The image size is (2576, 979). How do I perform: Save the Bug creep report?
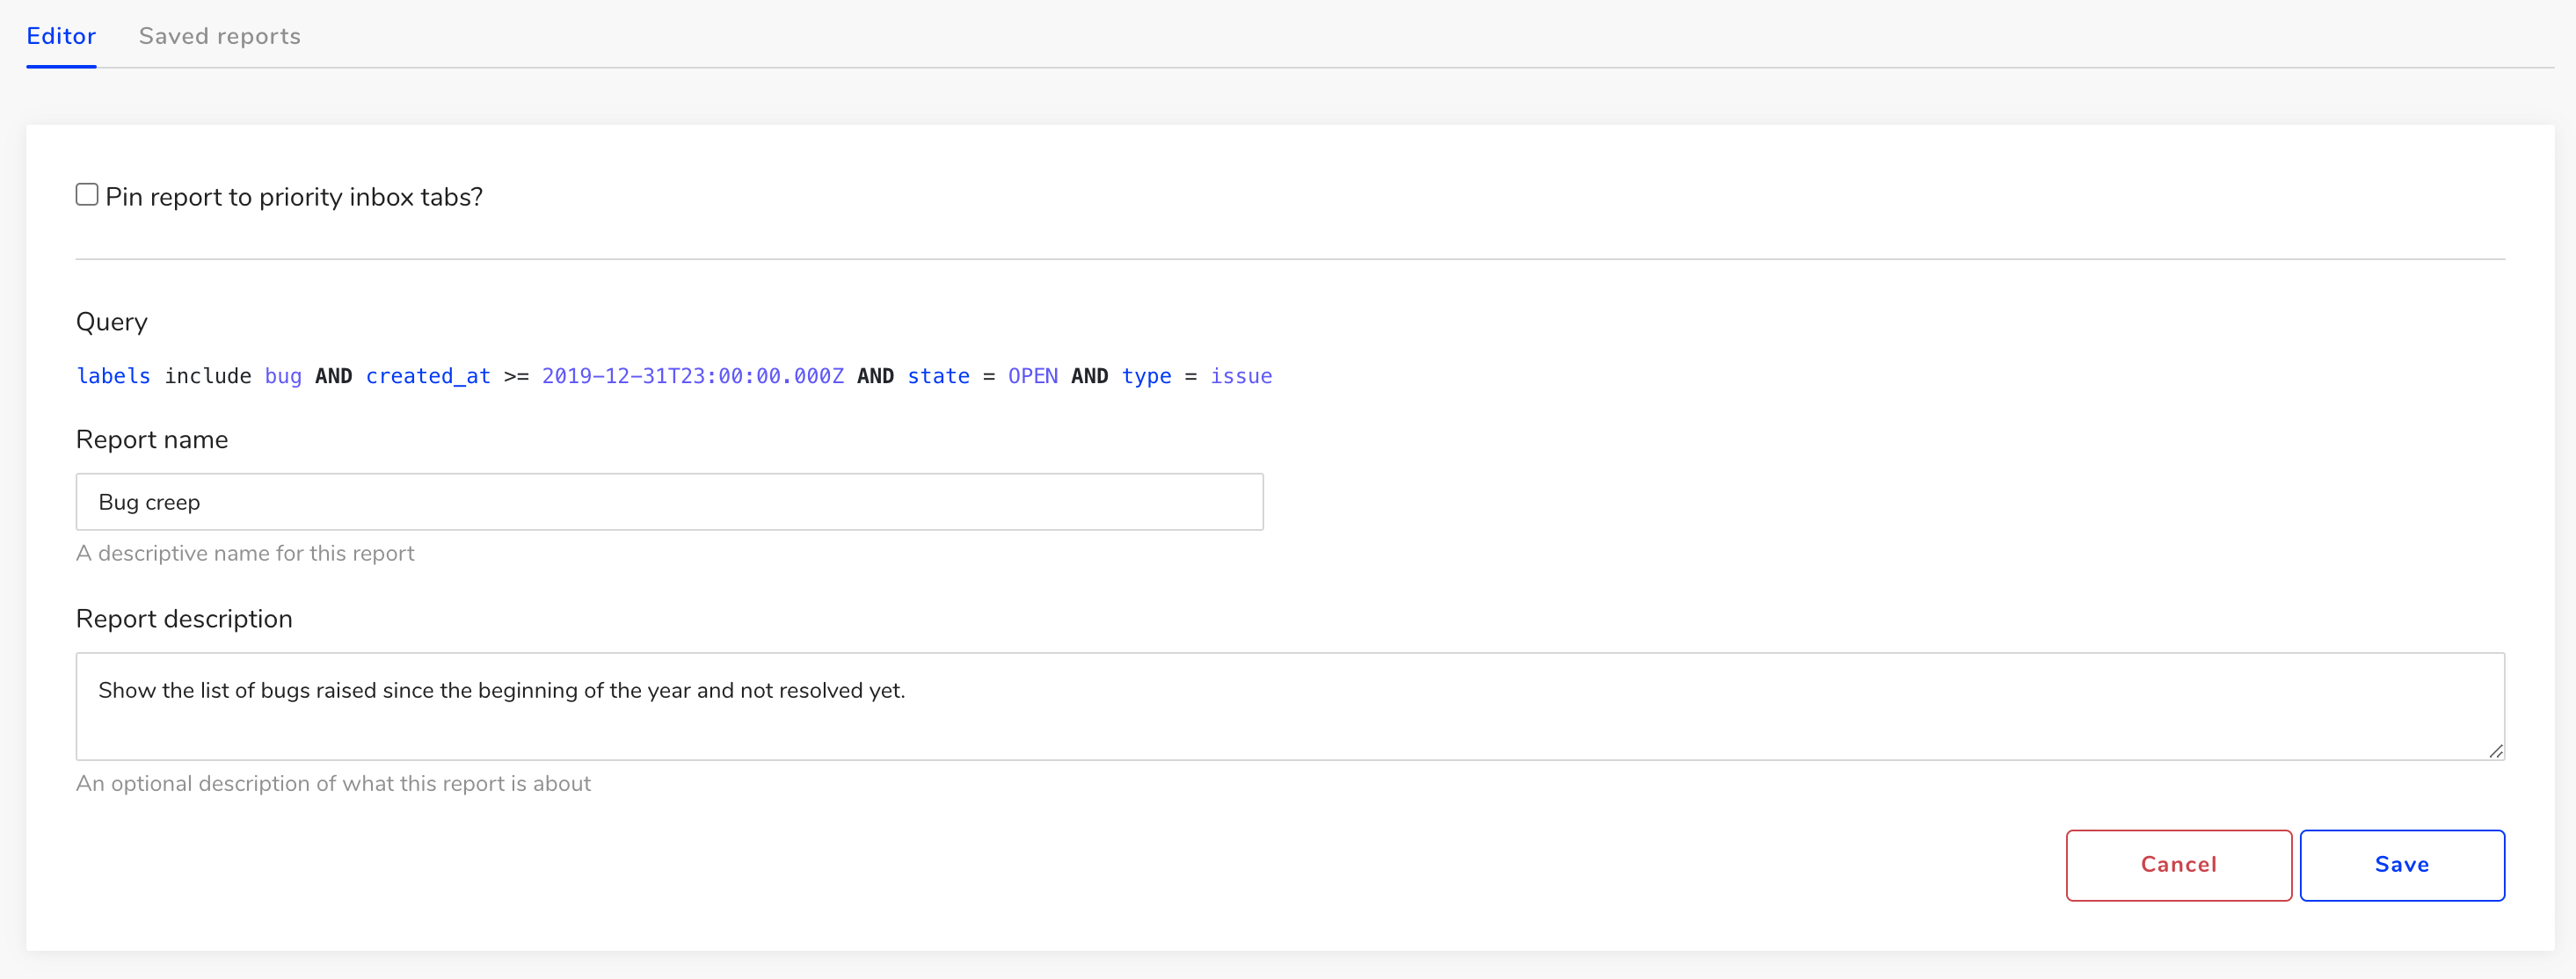pos(2401,865)
